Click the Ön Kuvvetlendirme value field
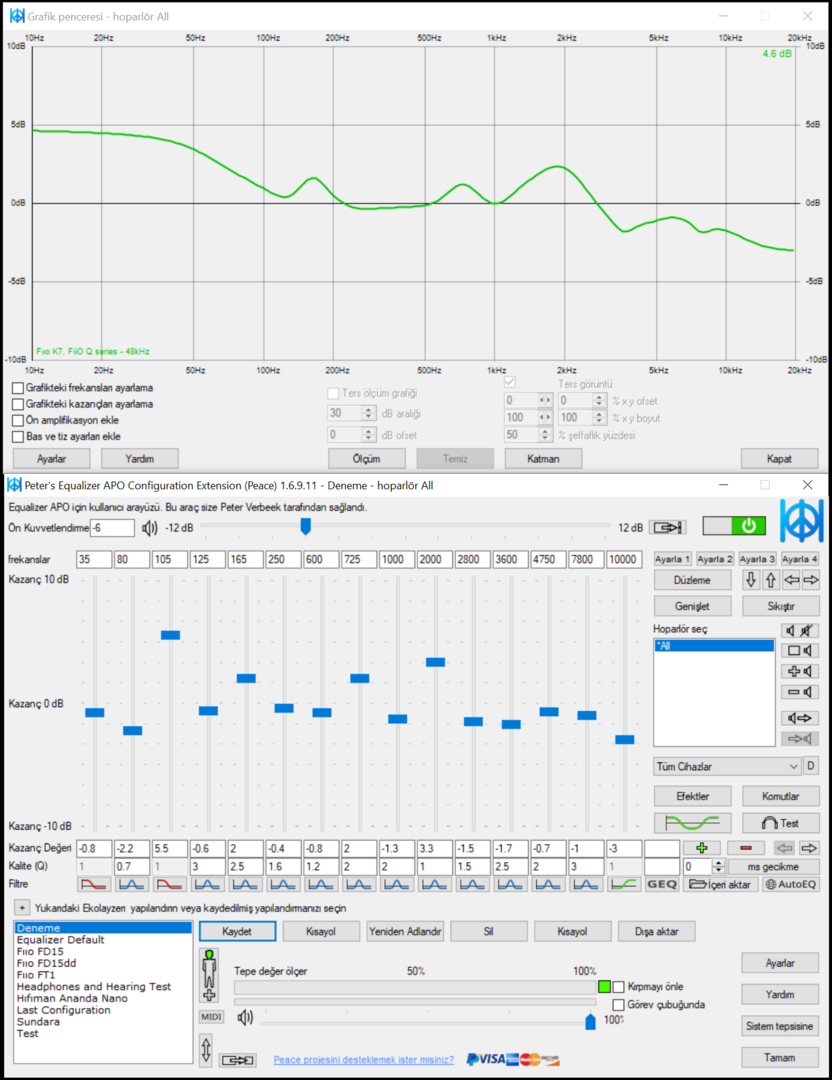The width and height of the screenshot is (832, 1080). 112,528
